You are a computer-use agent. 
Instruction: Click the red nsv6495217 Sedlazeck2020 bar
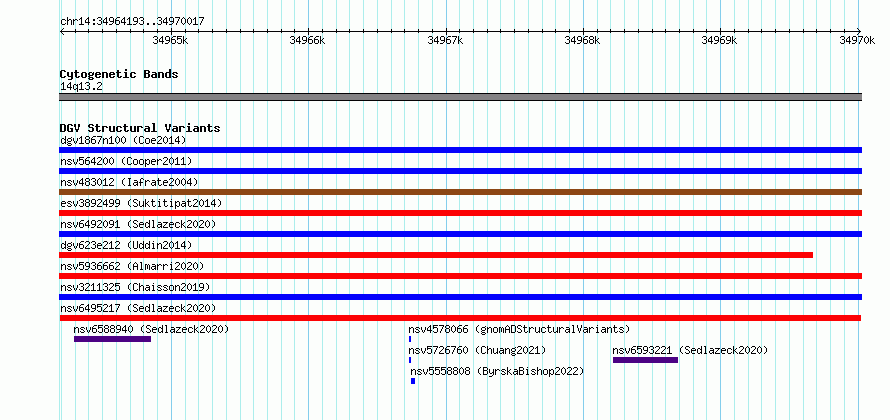(460, 318)
